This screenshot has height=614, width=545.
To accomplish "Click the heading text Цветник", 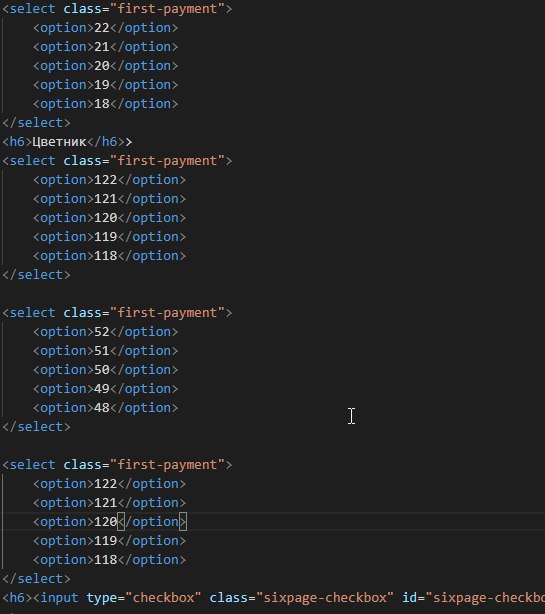I will pyautogui.click(x=59, y=142).
